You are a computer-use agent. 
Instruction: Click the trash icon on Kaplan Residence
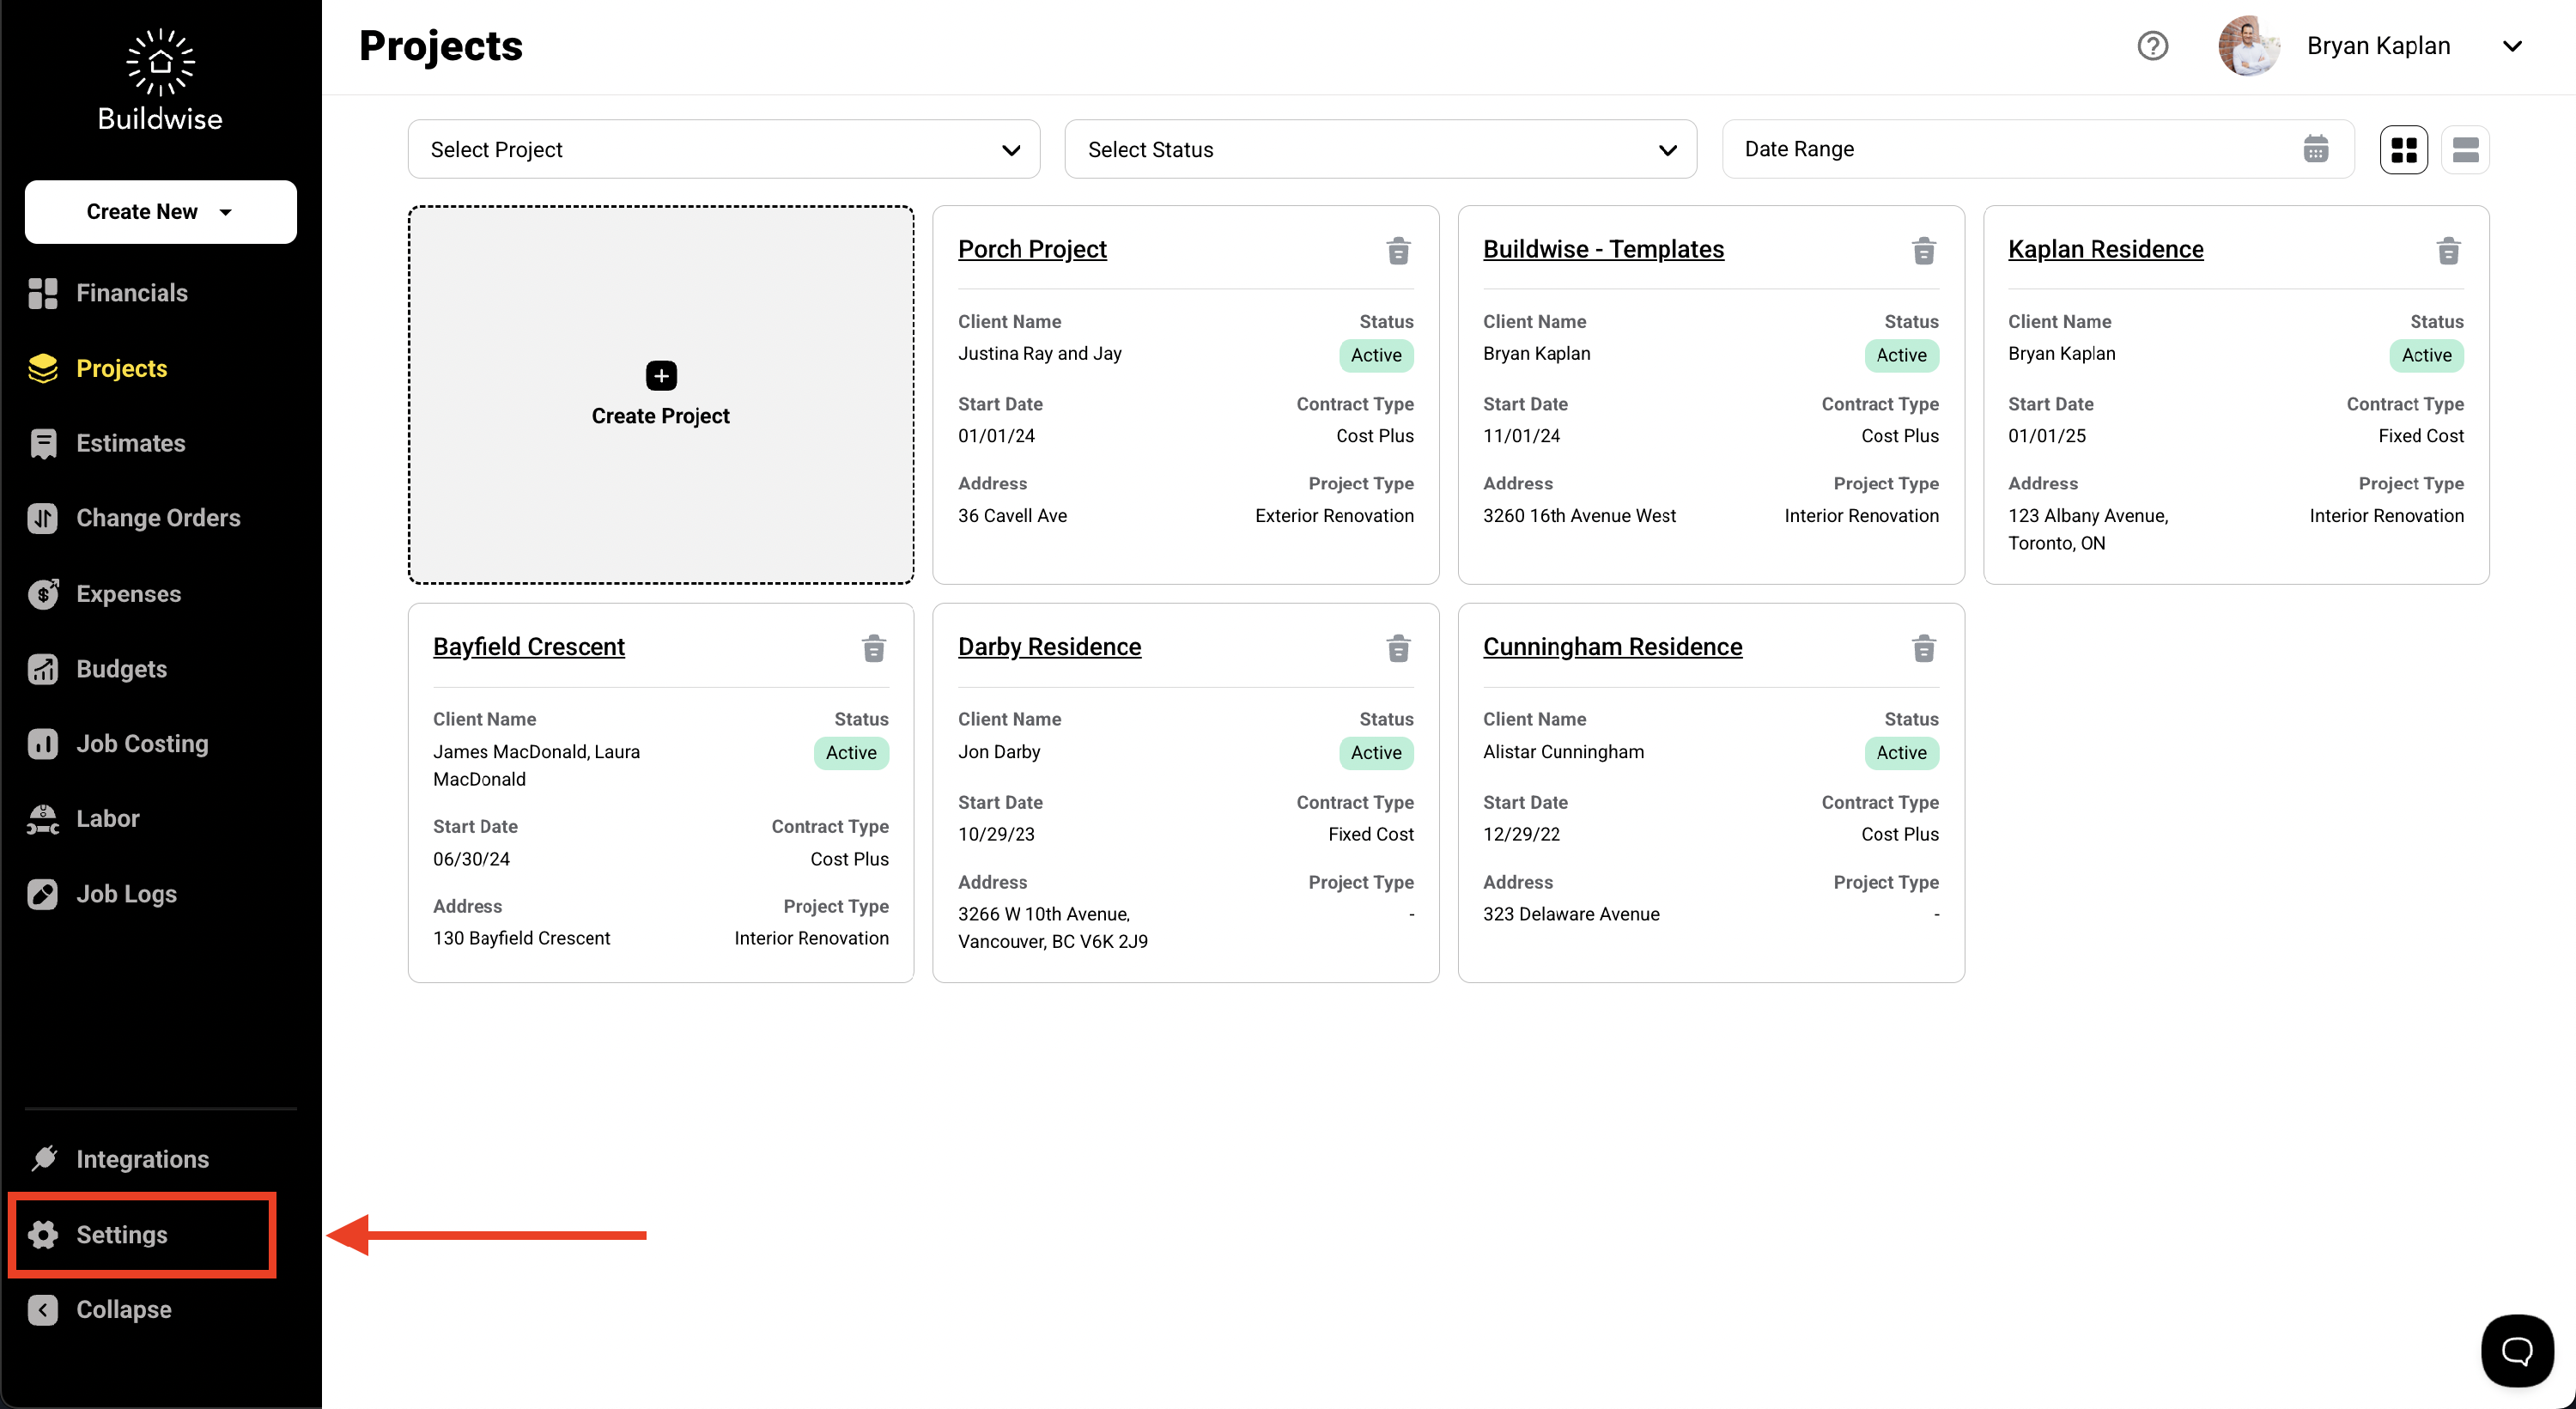click(x=2448, y=250)
